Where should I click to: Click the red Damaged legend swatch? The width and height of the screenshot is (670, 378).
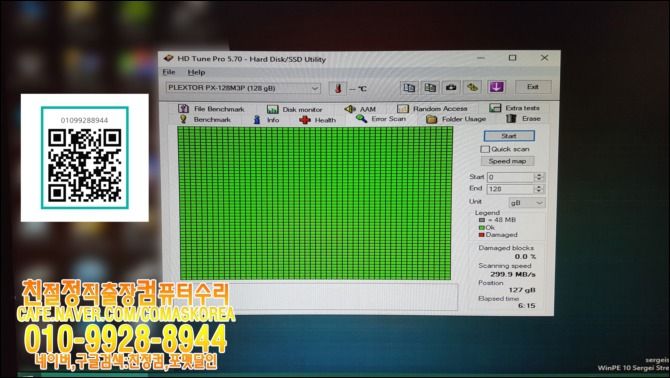click(482, 235)
